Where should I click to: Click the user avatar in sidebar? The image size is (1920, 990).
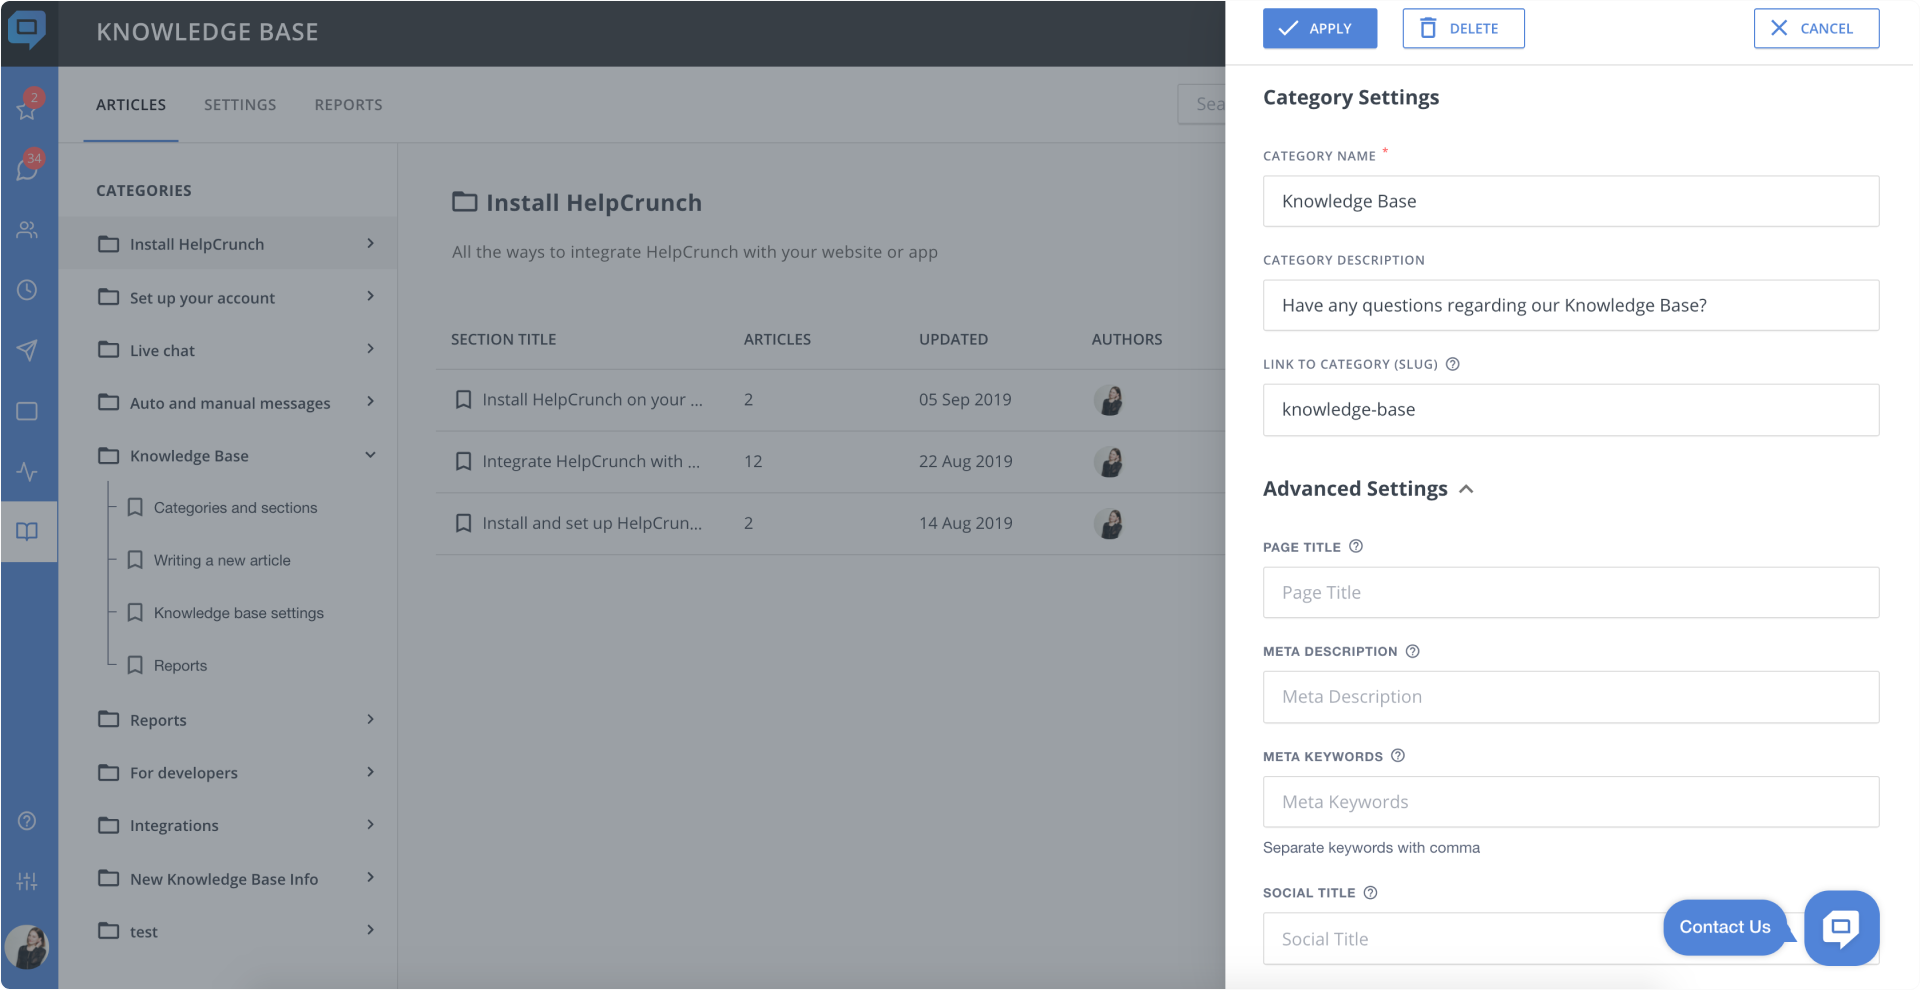27,946
